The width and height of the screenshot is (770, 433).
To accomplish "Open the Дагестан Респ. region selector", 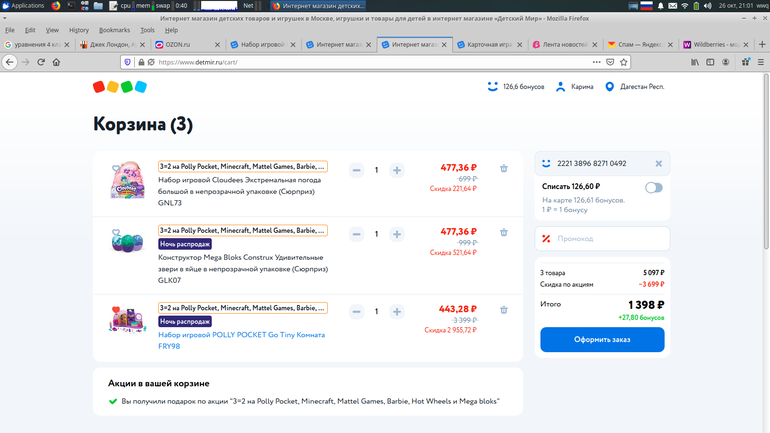I will 635,87.
